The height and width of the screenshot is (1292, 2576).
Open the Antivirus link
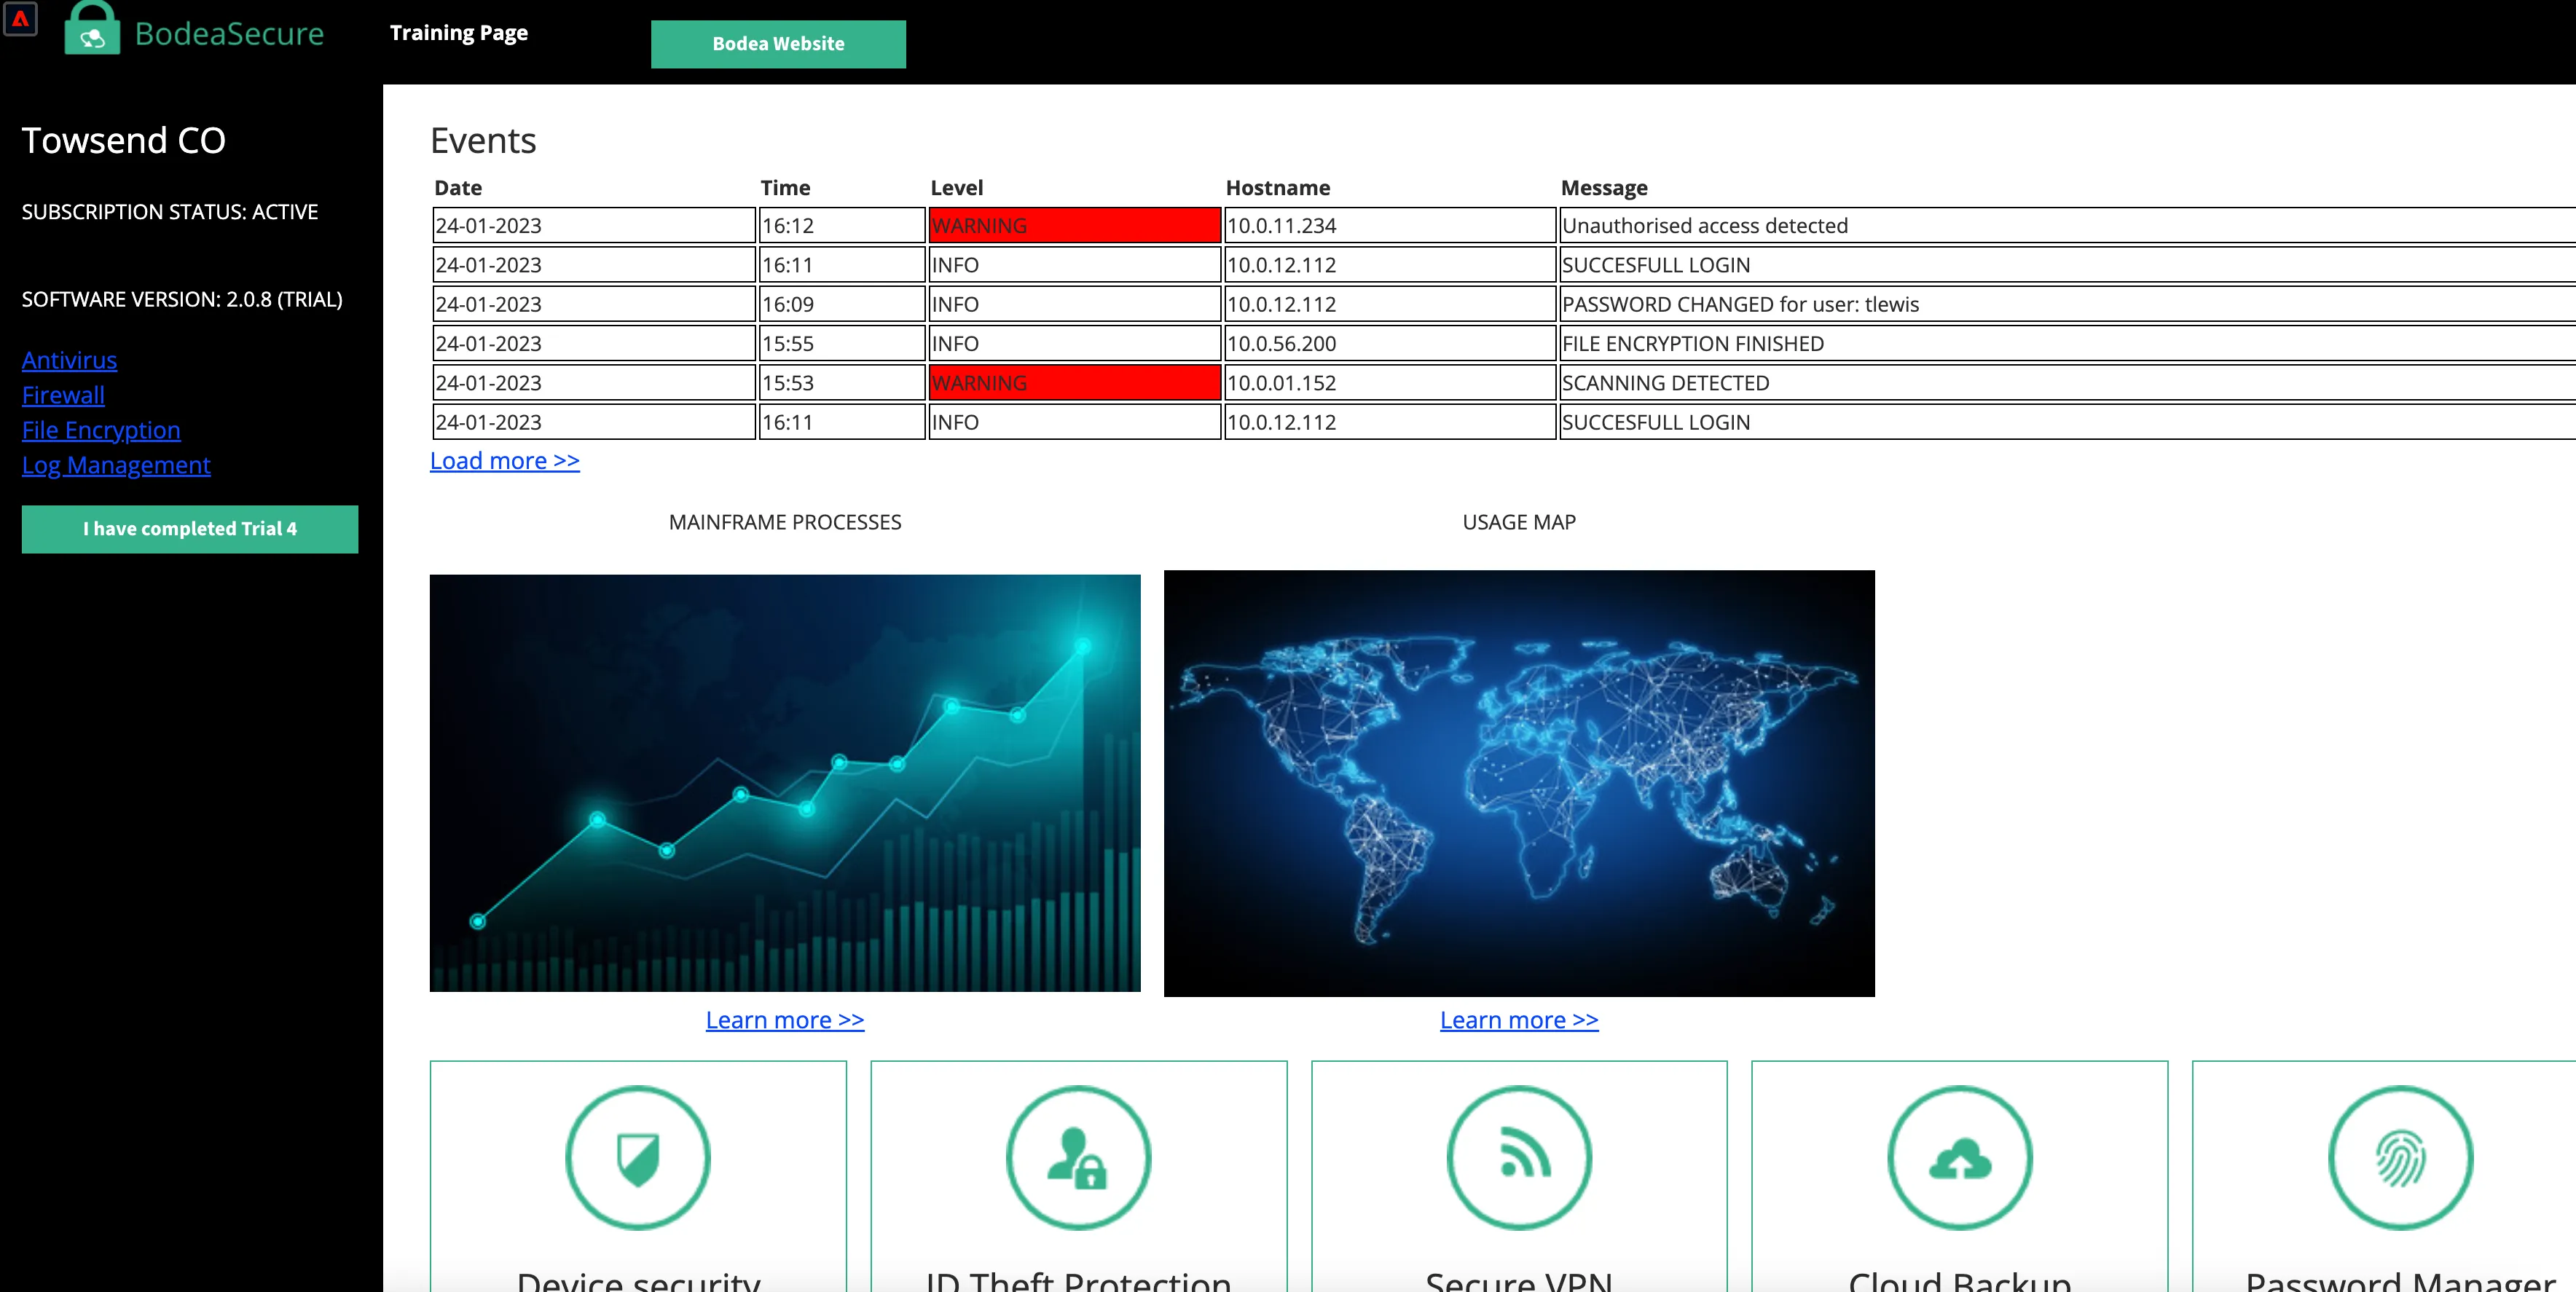click(69, 360)
